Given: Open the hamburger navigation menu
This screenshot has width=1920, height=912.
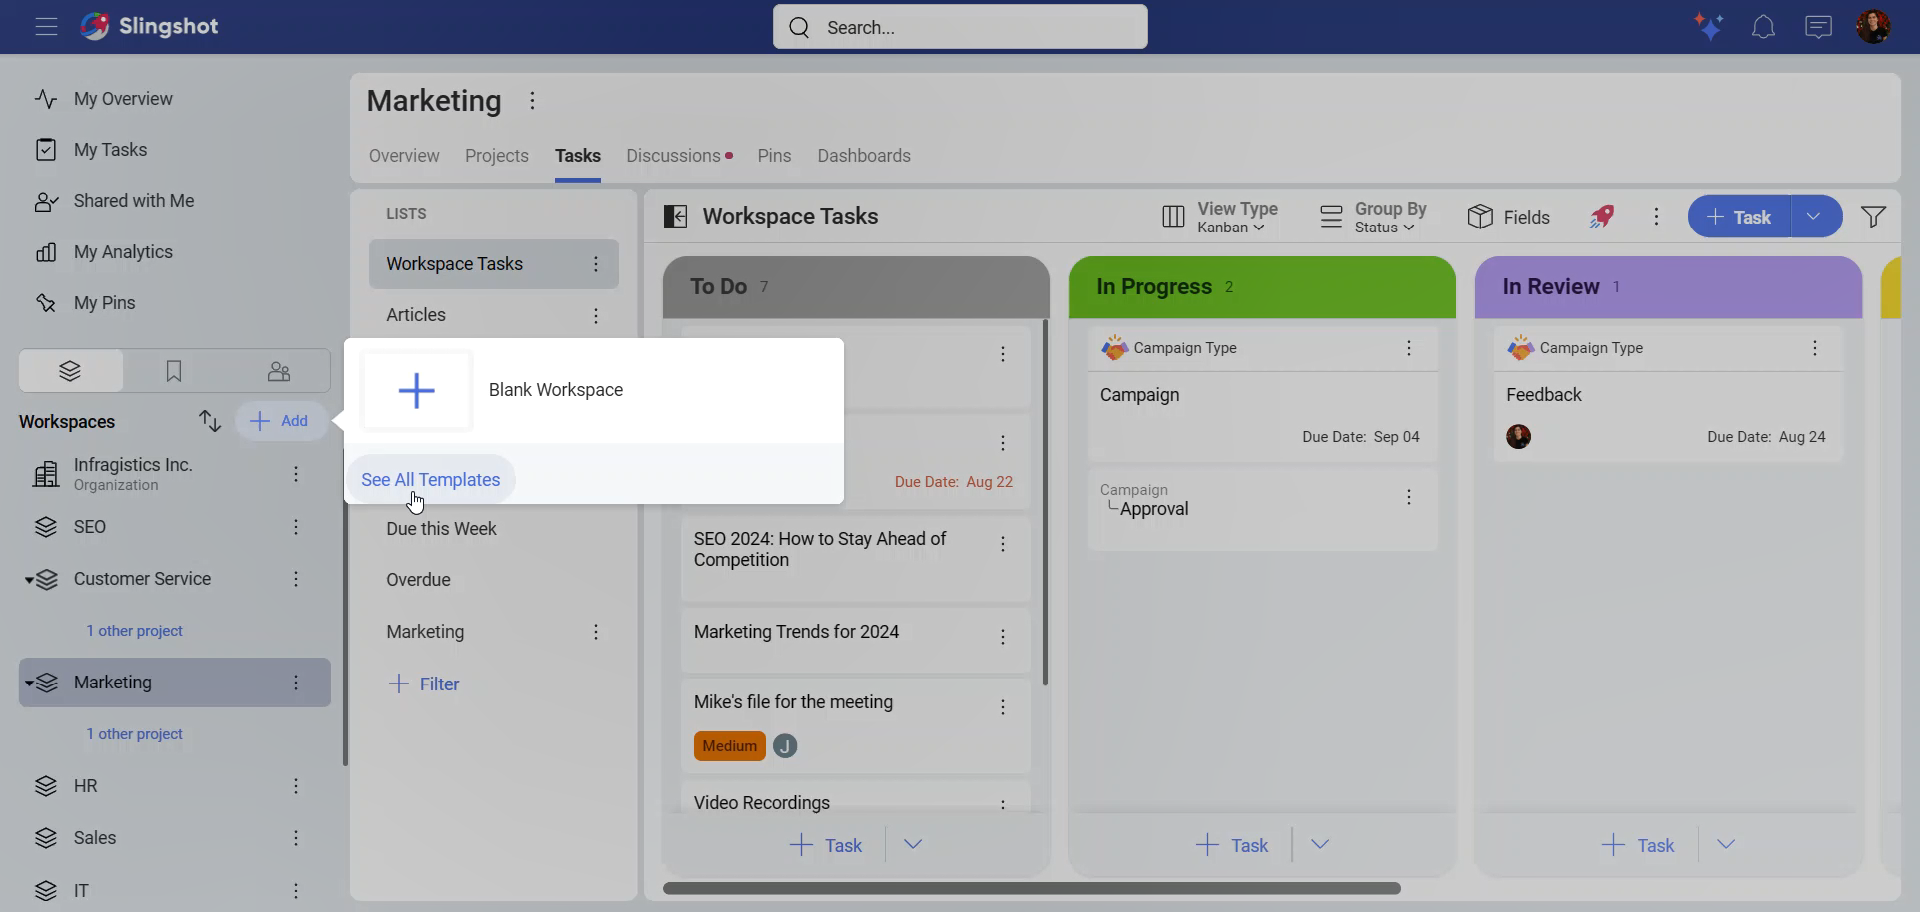Looking at the screenshot, I should coord(46,27).
